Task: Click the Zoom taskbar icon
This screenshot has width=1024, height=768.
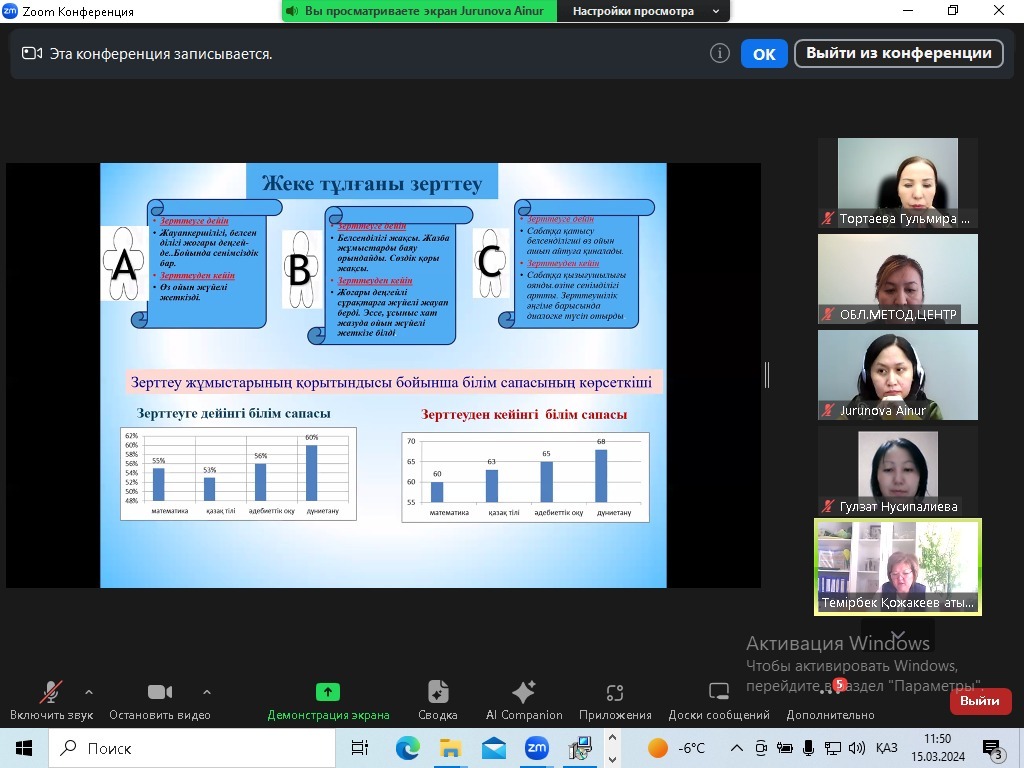Action: click(x=537, y=748)
